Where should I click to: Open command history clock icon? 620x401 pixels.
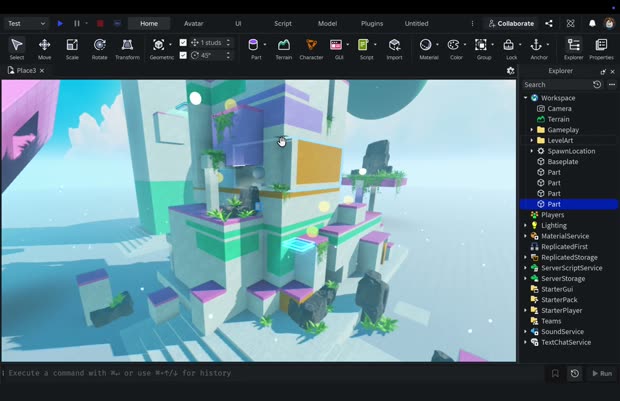point(575,373)
